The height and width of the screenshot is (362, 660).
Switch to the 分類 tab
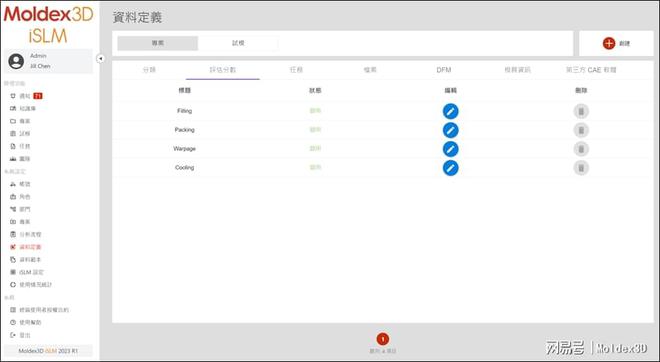[149, 70]
